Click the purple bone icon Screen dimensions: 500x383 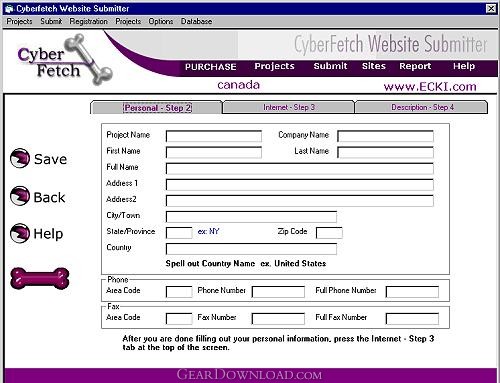[x=40, y=278]
